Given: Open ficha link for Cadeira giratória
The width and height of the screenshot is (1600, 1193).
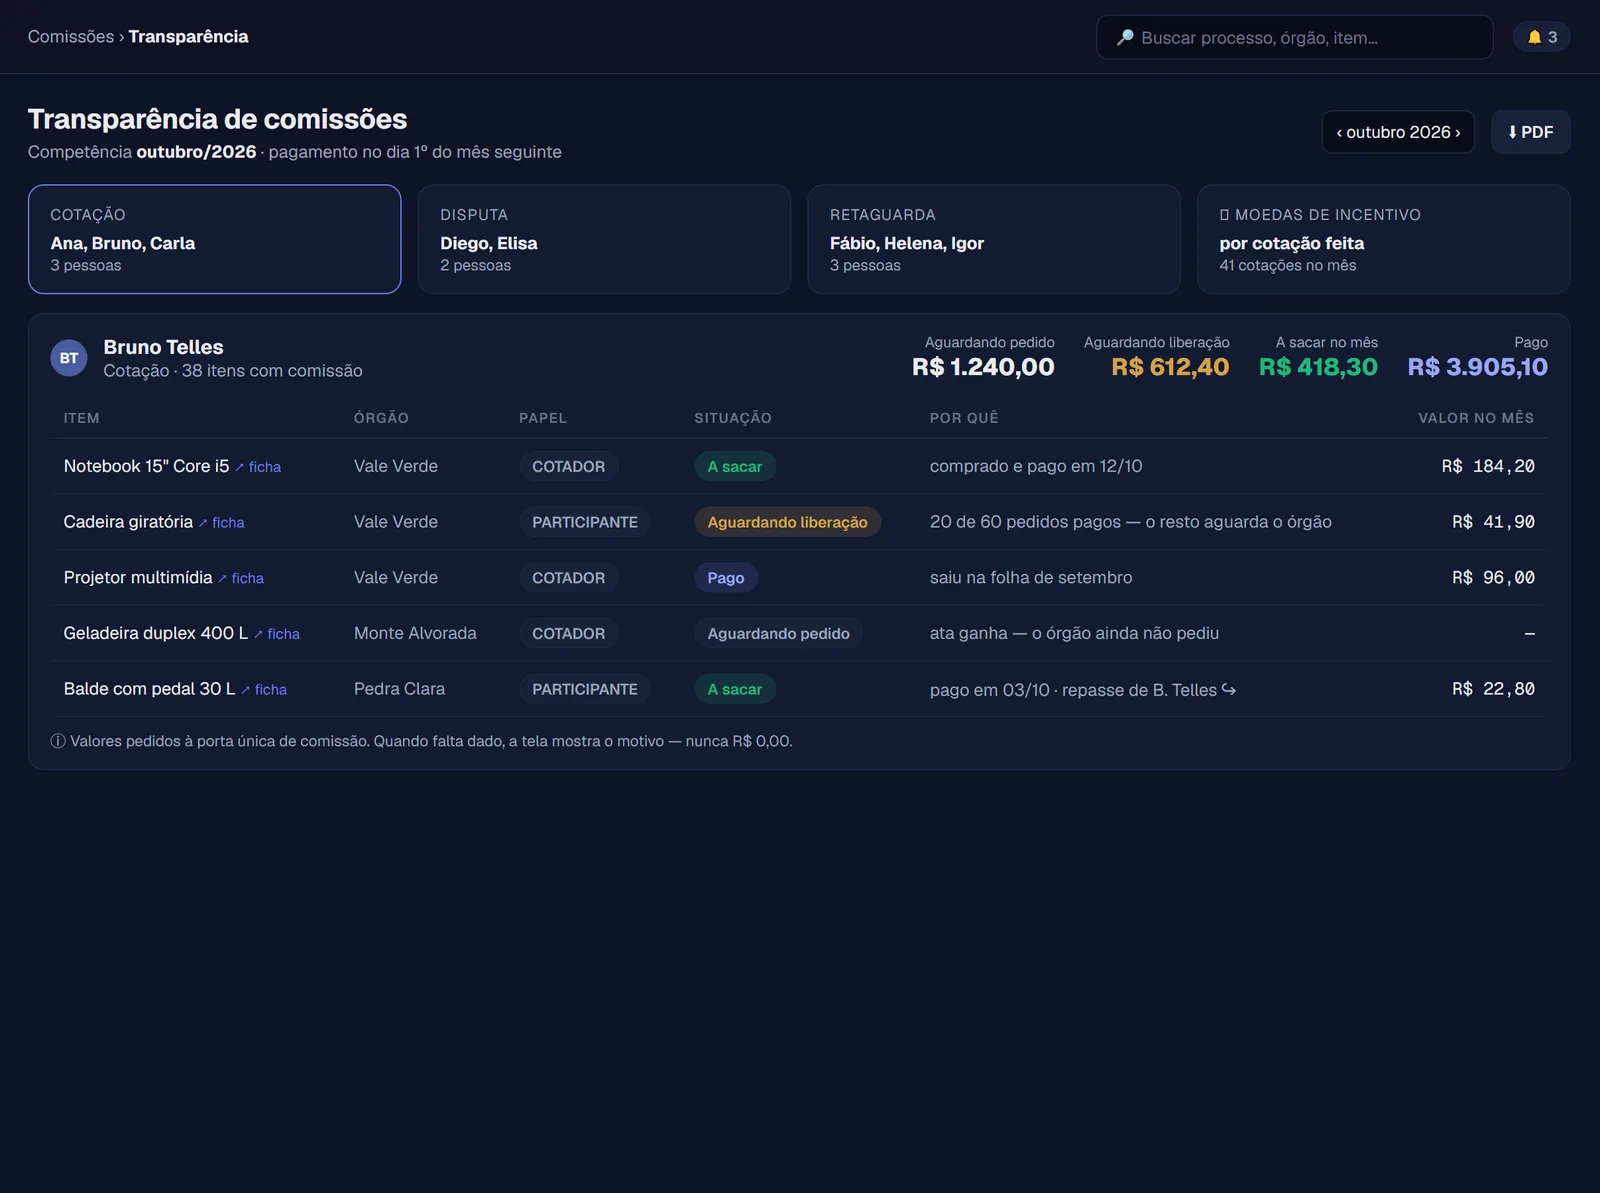Looking at the screenshot, I should point(222,523).
